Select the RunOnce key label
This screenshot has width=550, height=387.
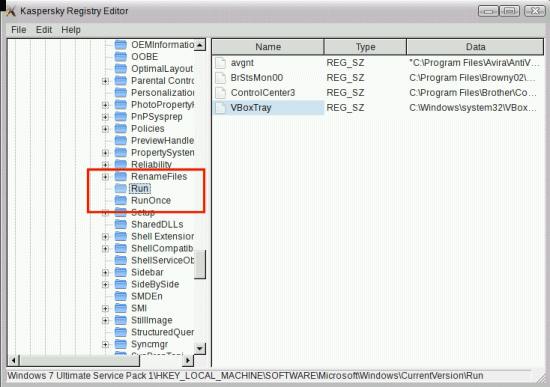click(151, 200)
